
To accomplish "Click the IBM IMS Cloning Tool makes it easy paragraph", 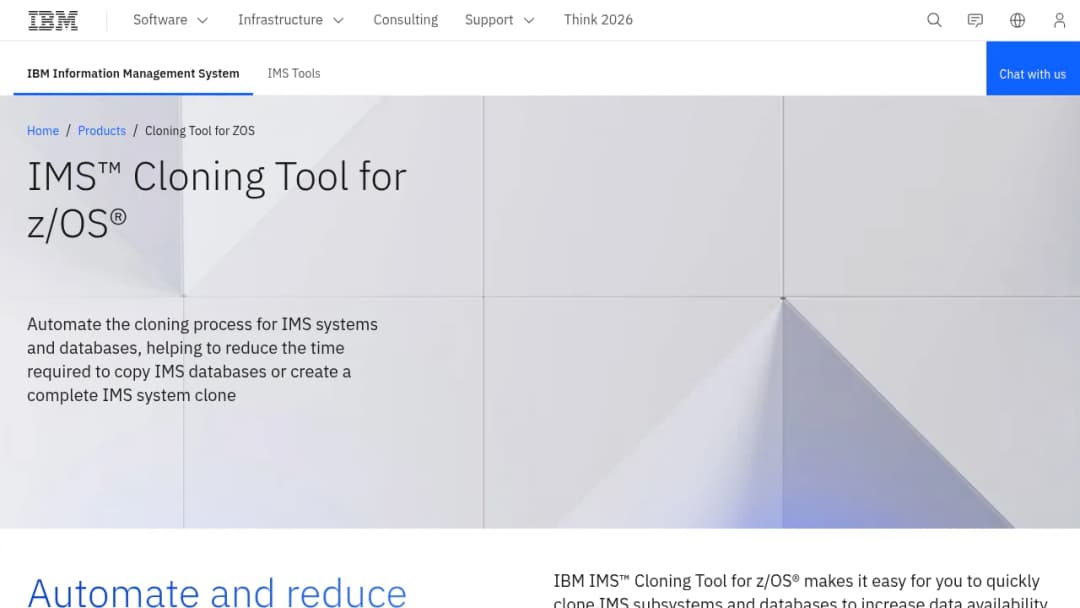I will pos(800,591).
